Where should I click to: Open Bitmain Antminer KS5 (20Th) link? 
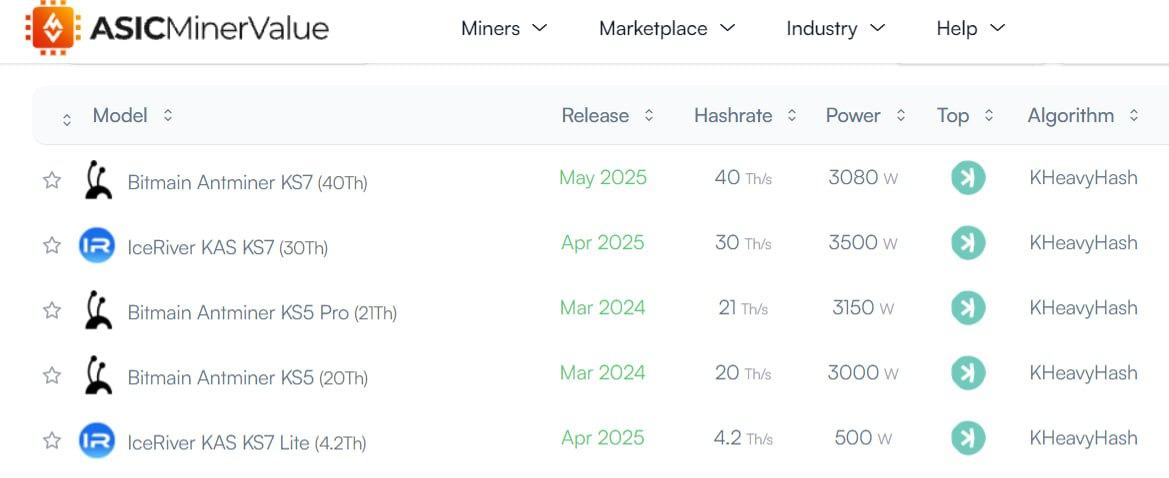coord(248,377)
